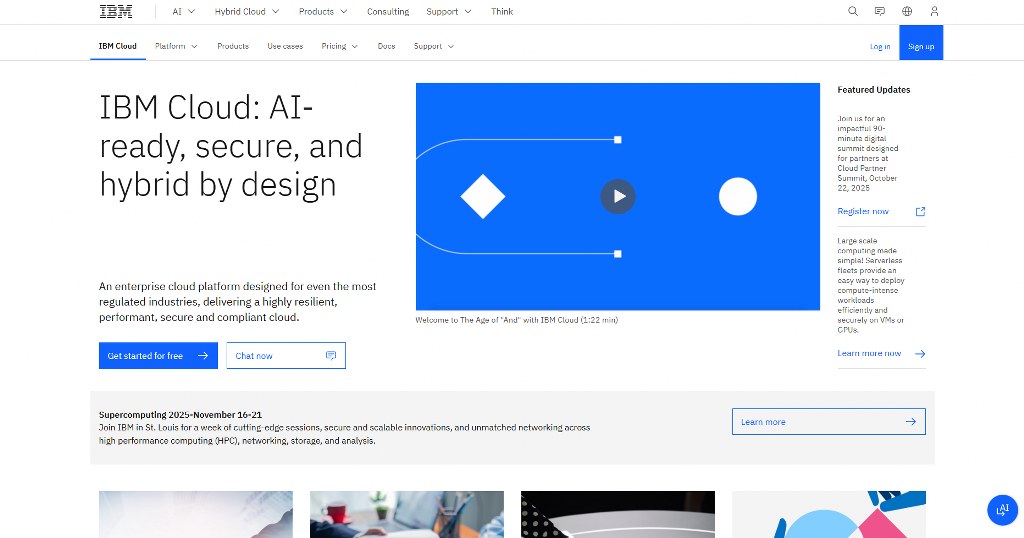Click the IBM Cloud AI-ready headline
This screenshot has height=538, width=1024.
[231, 146]
